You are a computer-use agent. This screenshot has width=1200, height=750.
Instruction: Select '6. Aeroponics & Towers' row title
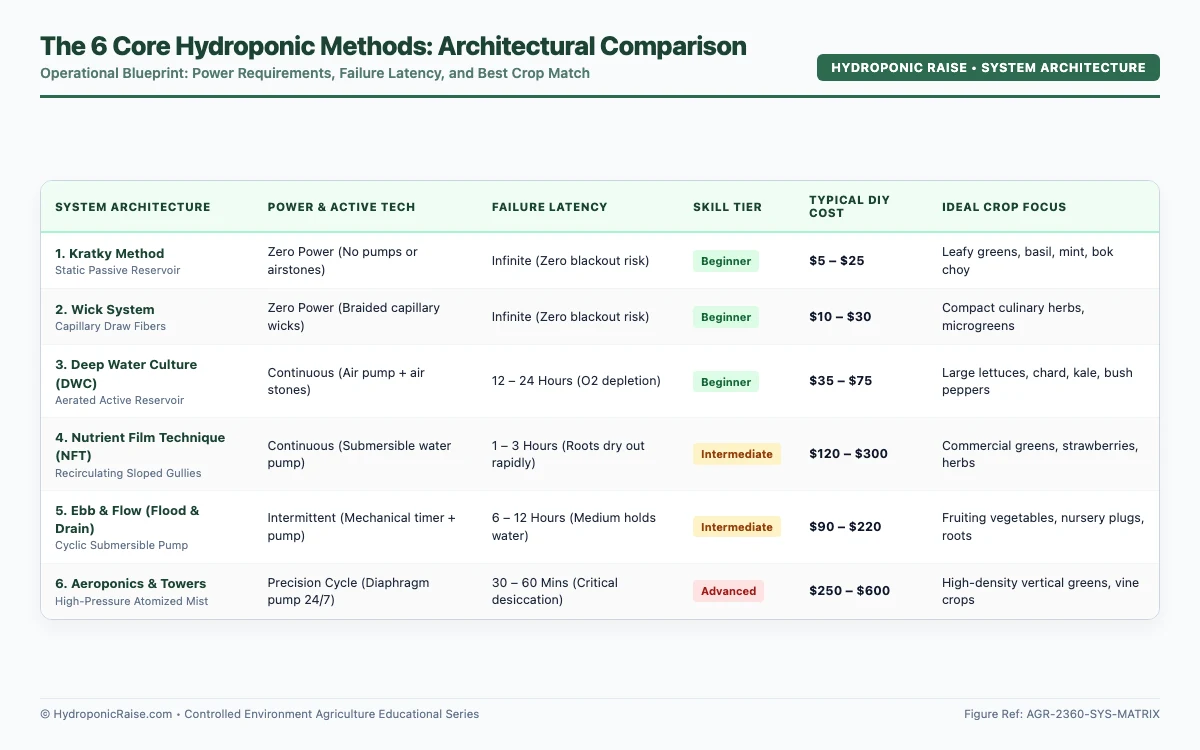tap(131, 583)
